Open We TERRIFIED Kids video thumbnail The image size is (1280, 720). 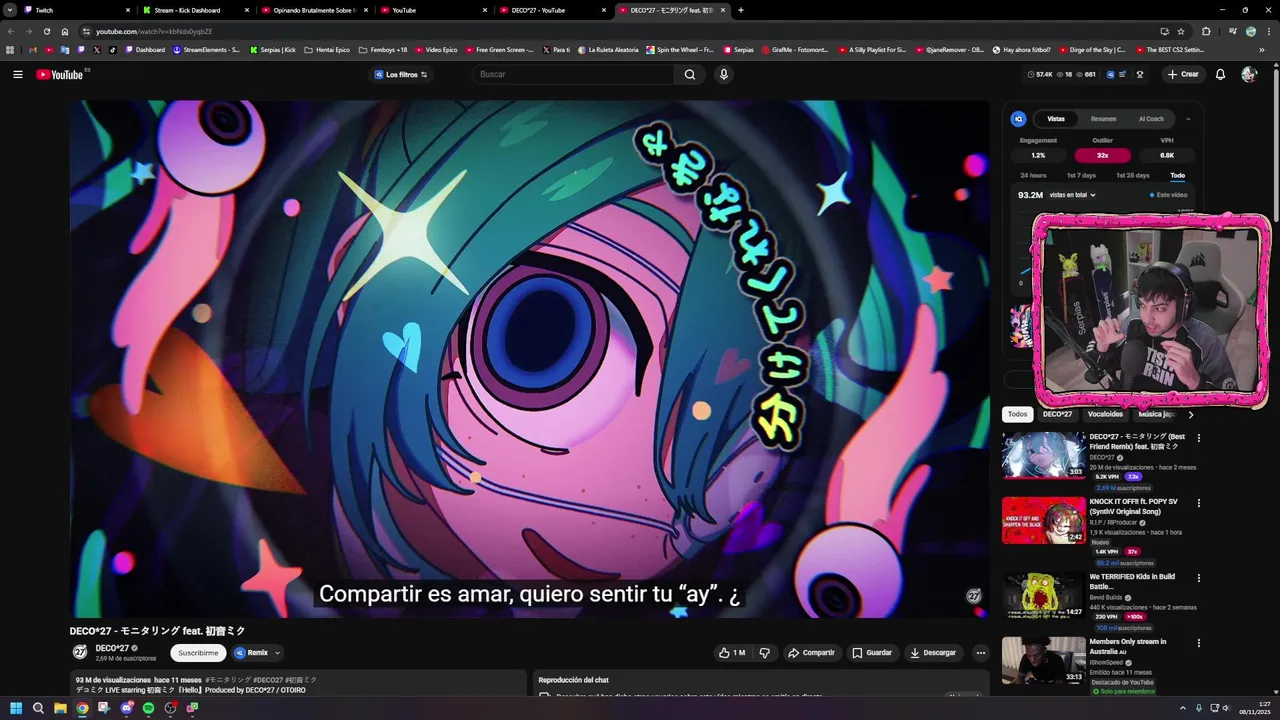1043,595
